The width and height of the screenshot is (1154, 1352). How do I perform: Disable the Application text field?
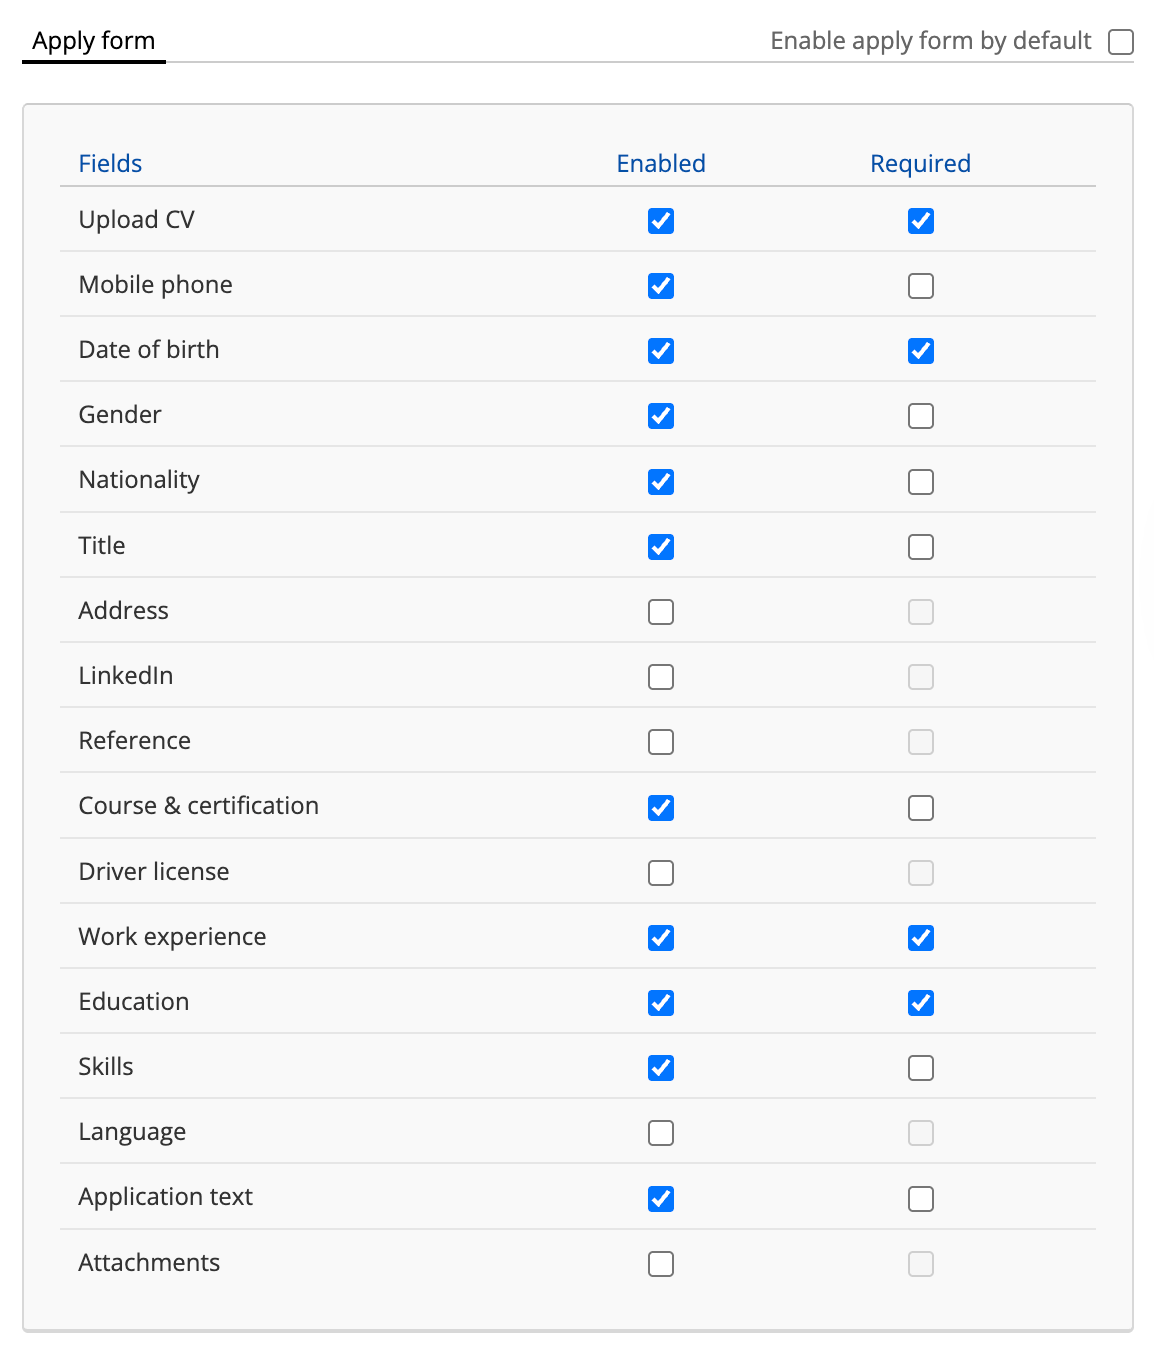coord(661,1199)
